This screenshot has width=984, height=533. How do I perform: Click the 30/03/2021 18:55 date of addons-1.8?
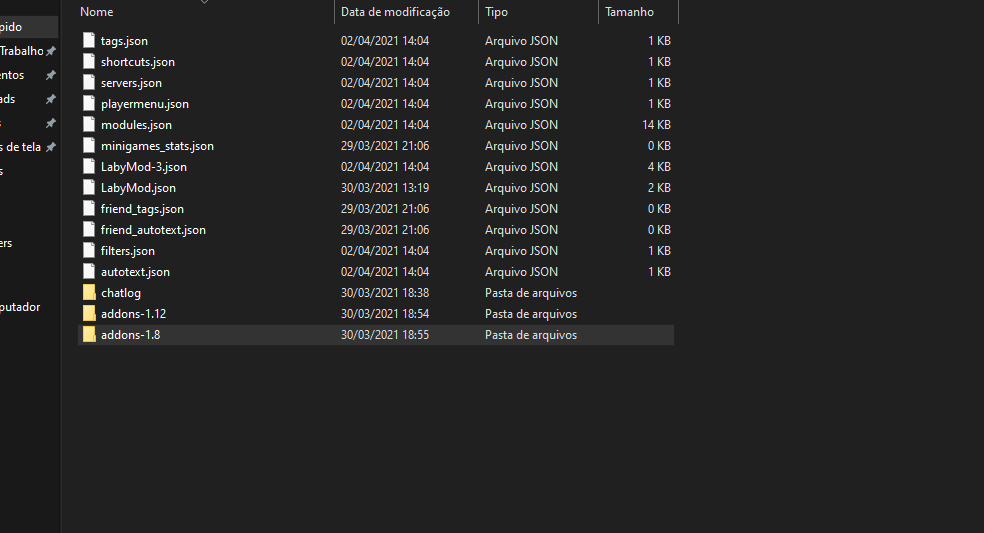point(385,335)
